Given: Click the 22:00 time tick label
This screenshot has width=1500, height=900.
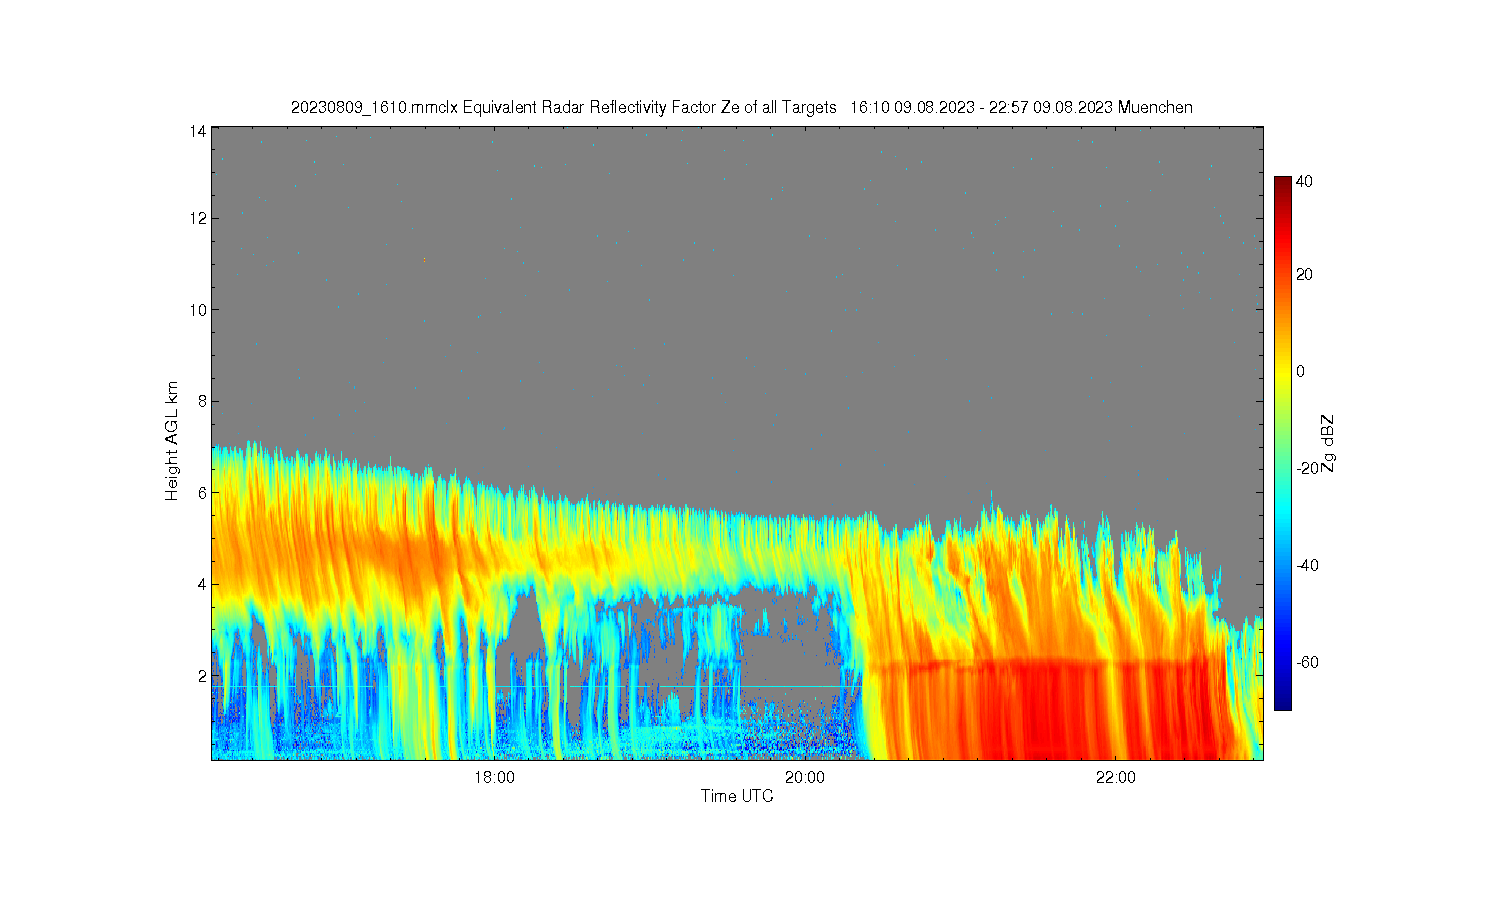Looking at the screenshot, I should [x=1116, y=778].
